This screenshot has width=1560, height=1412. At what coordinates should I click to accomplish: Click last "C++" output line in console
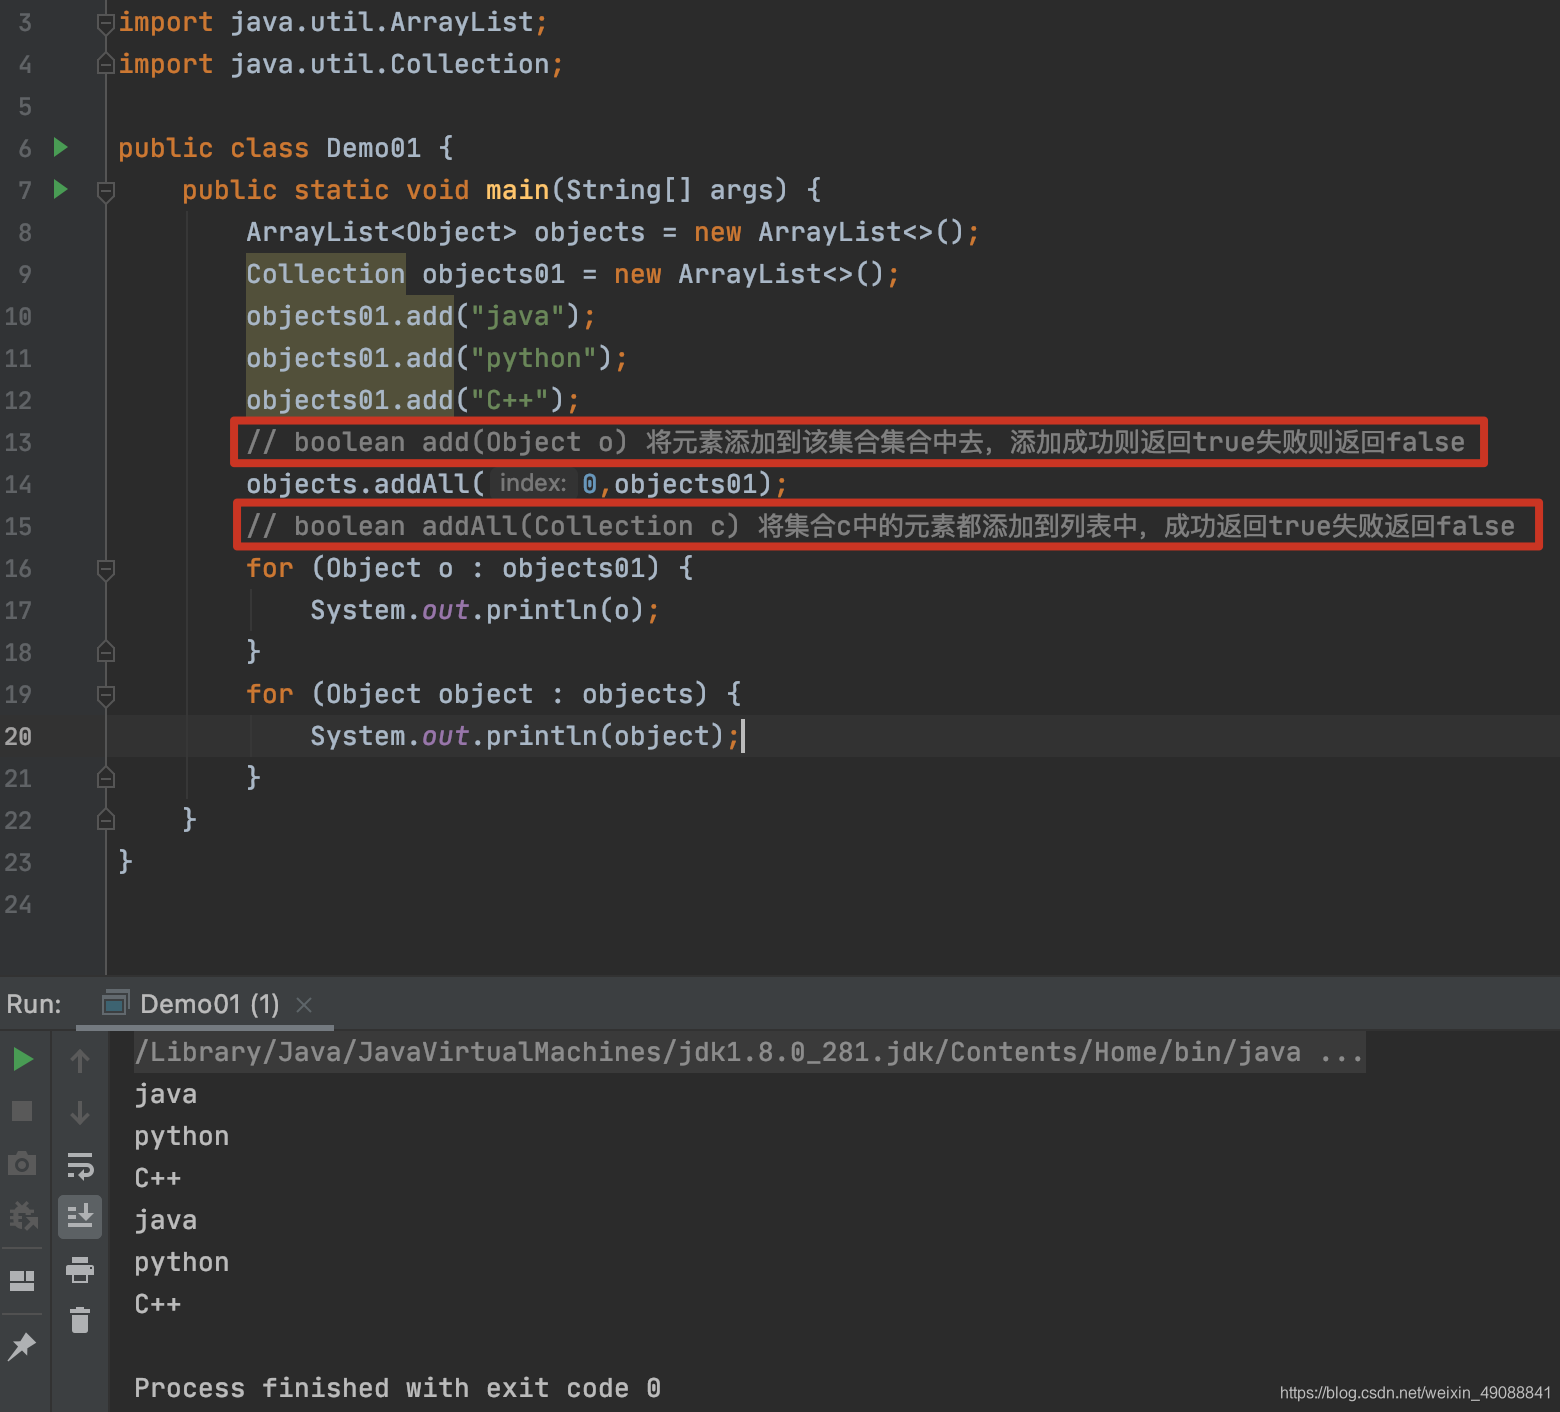[158, 1304]
